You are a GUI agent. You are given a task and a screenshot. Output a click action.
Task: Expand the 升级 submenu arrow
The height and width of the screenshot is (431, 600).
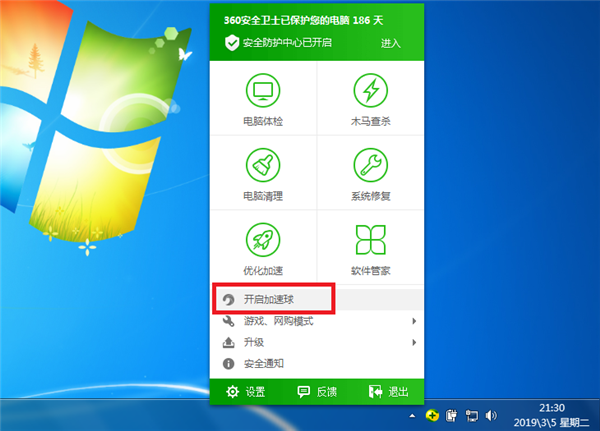[414, 343]
